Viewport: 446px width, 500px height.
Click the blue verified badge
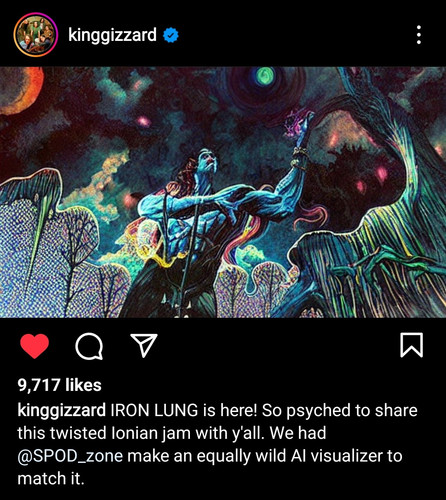point(171,35)
